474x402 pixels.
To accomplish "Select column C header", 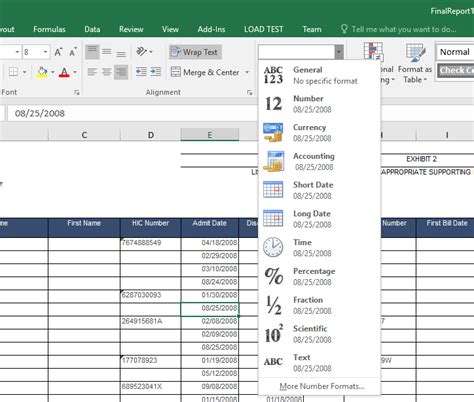I will 84,135.
